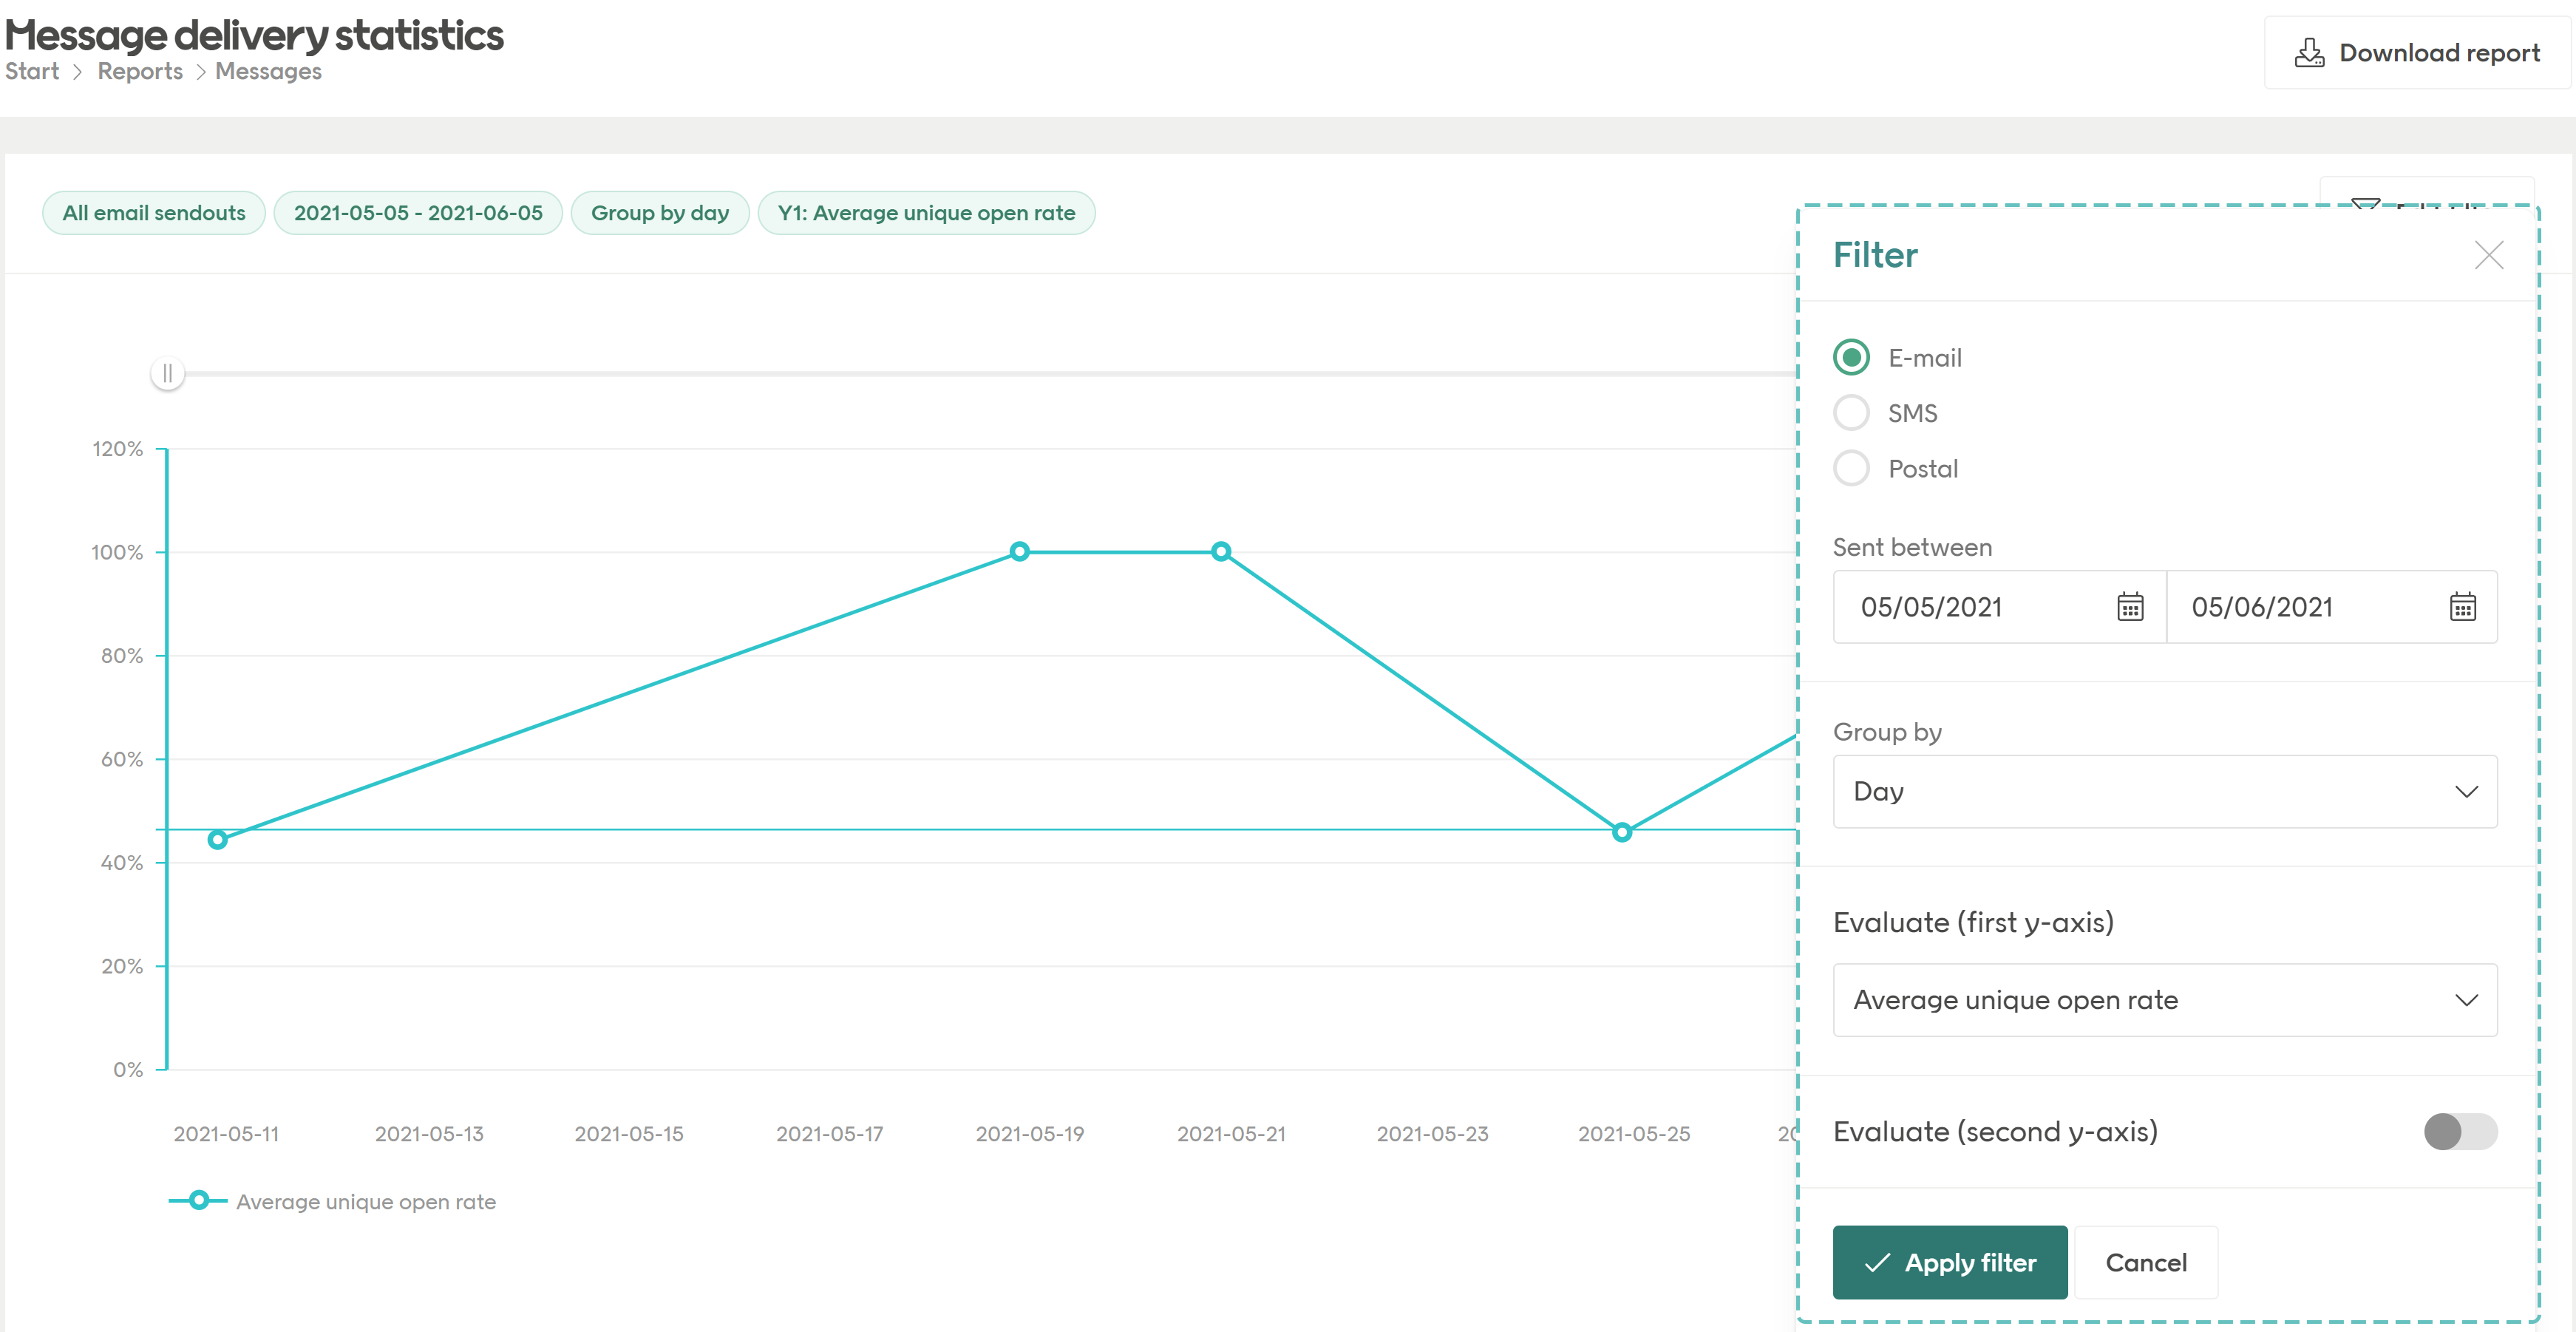Click the pause handle on the chart range slider
Image resolution: width=2576 pixels, height=1332 pixels.
click(x=168, y=372)
